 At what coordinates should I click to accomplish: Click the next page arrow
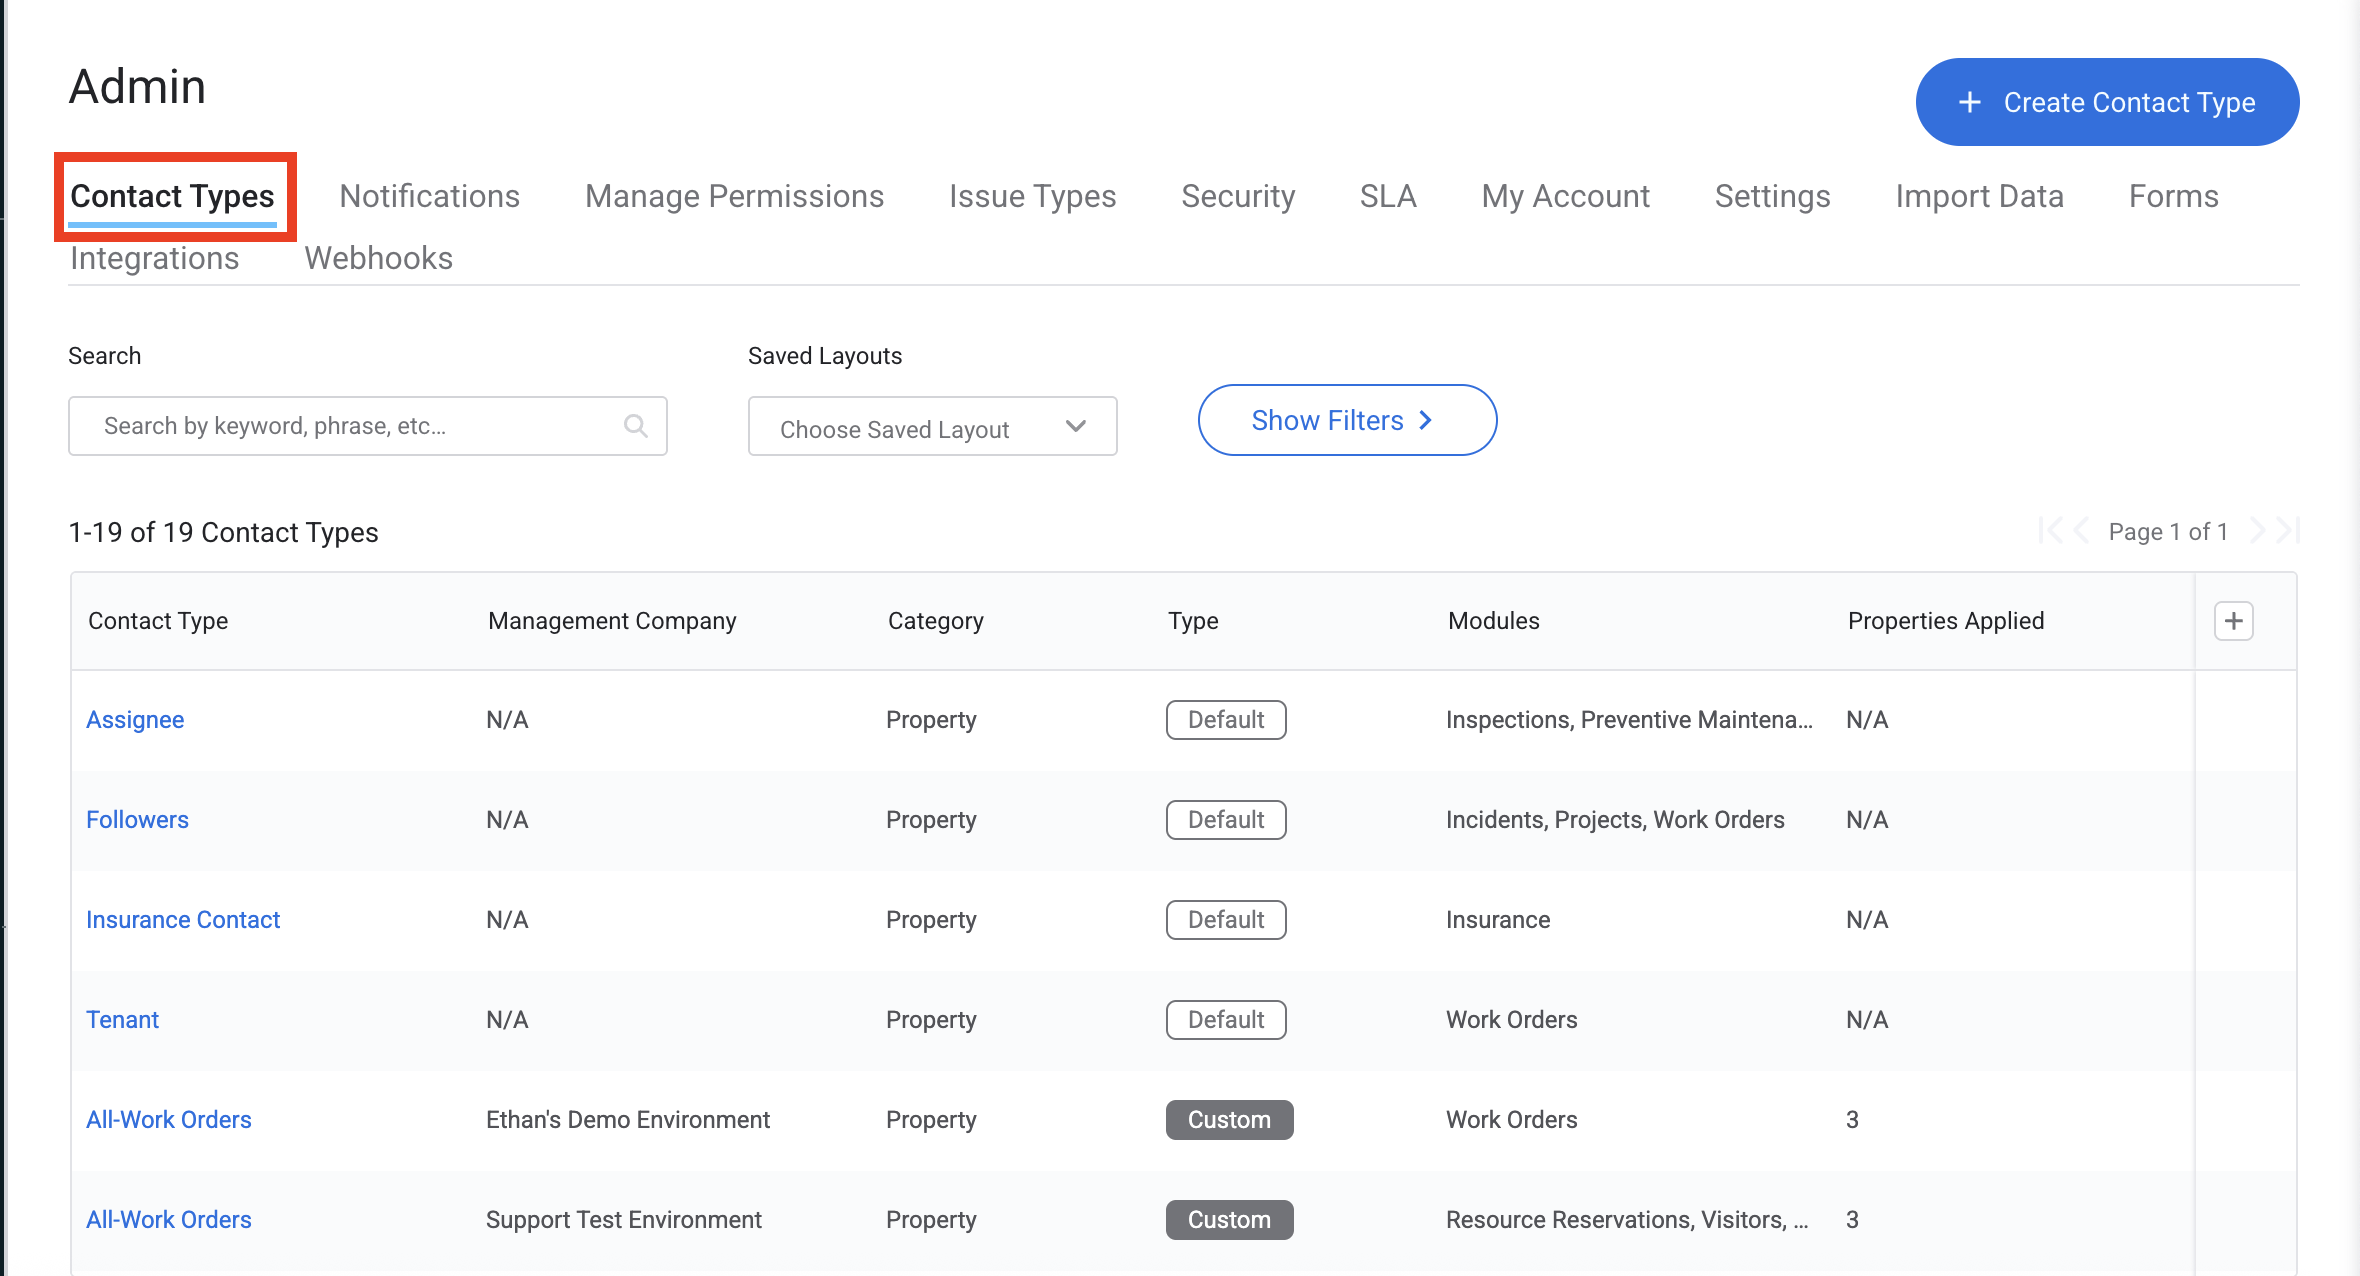coord(2257,531)
